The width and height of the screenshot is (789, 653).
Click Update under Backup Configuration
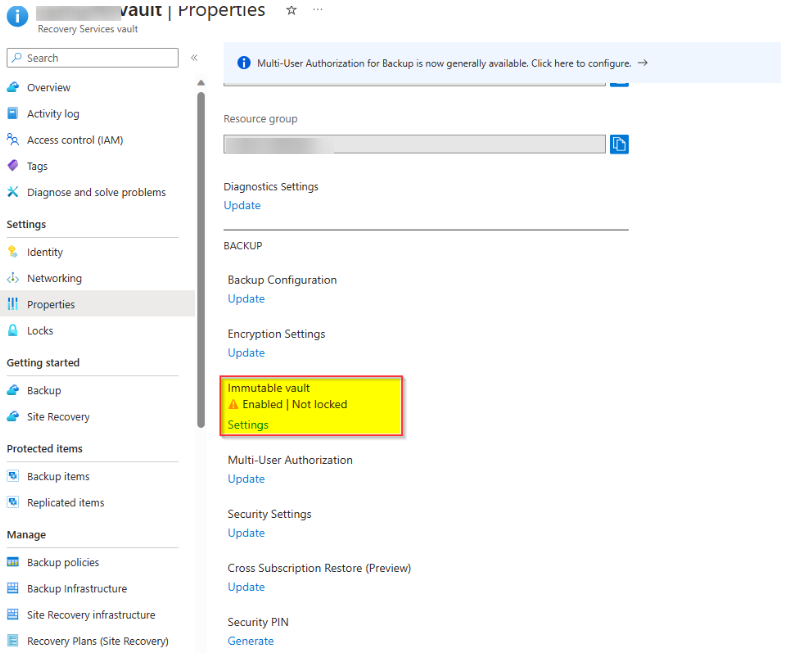point(246,299)
